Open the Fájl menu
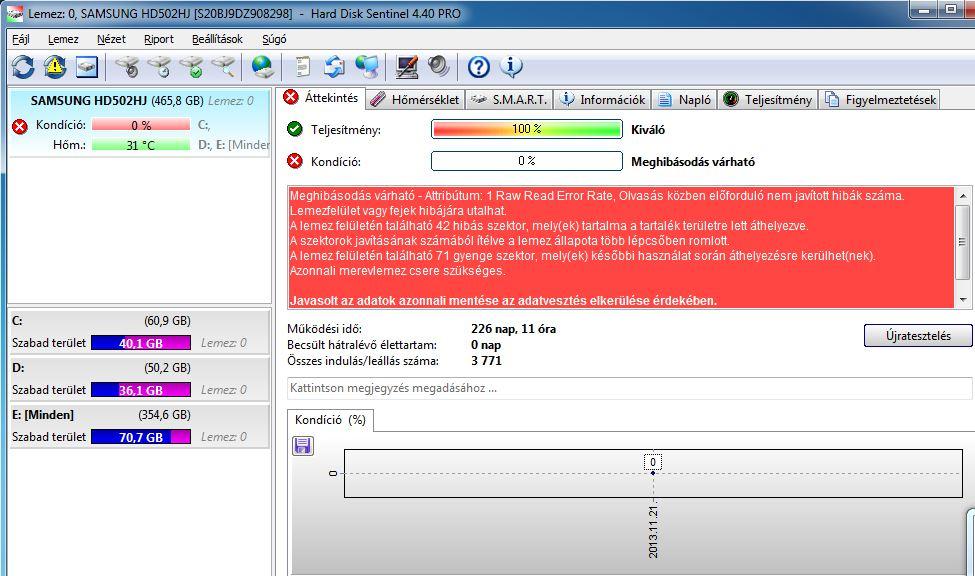 (x=21, y=39)
